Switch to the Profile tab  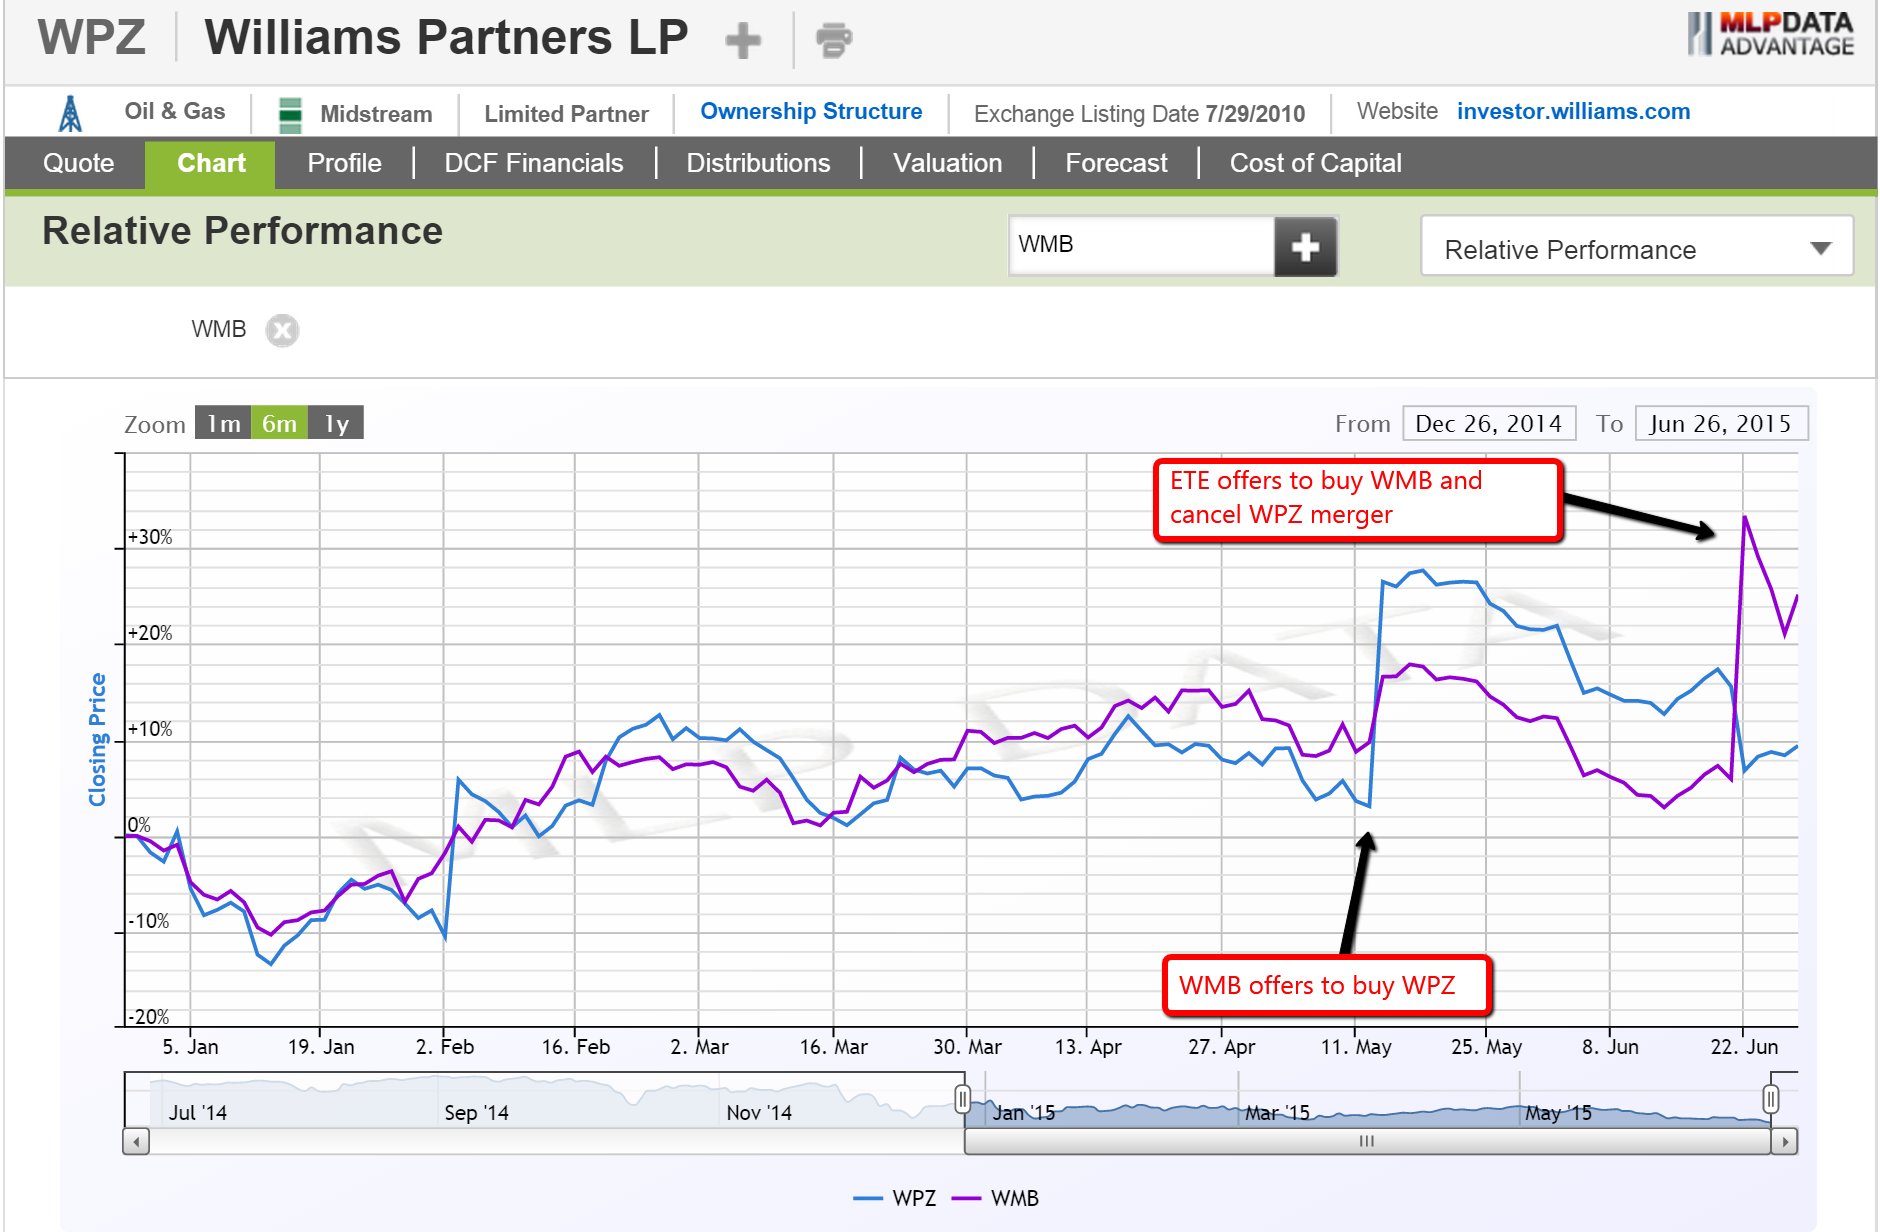tap(345, 163)
